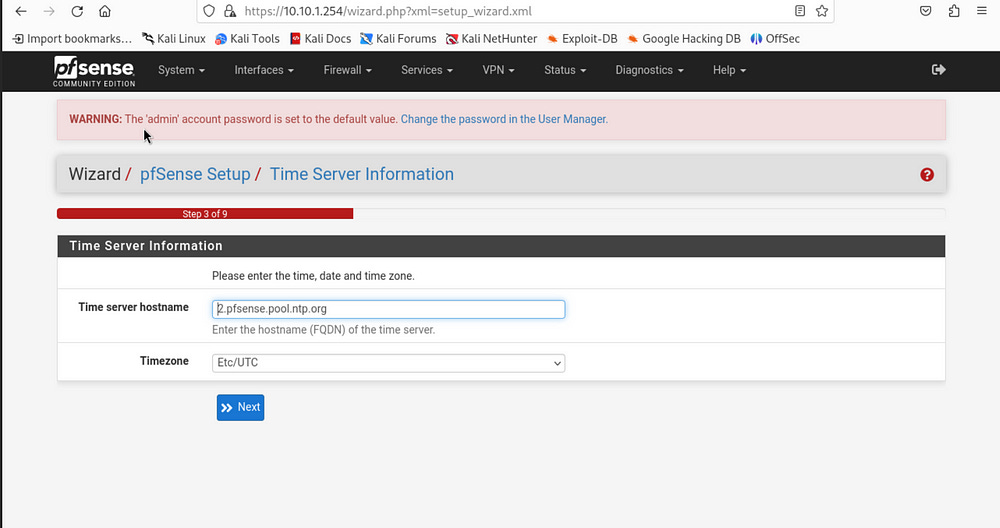Image resolution: width=1000 pixels, height=528 pixels.
Task: Open the Kali NetHunter bookmark
Action: [491, 39]
